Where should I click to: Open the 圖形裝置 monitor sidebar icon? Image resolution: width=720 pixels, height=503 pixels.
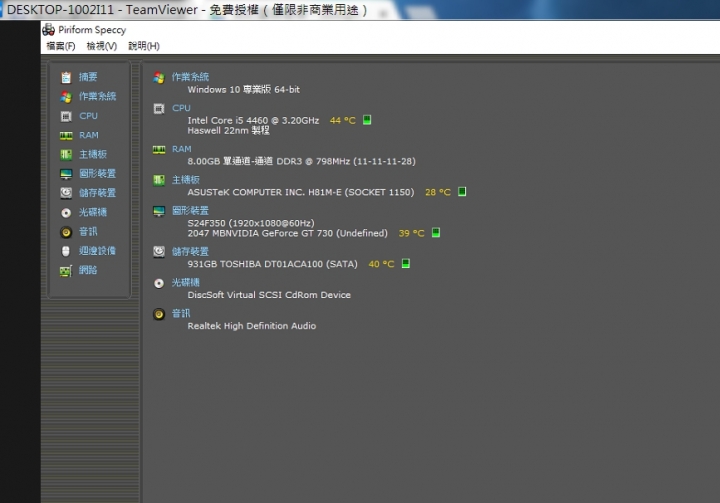(66, 174)
